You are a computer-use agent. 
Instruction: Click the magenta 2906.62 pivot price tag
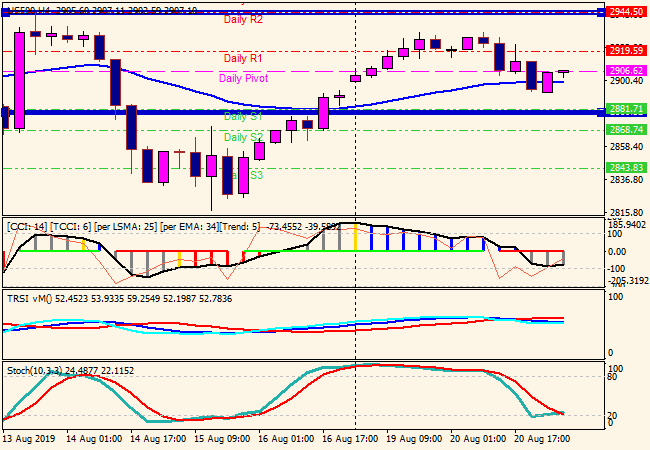click(626, 70)
